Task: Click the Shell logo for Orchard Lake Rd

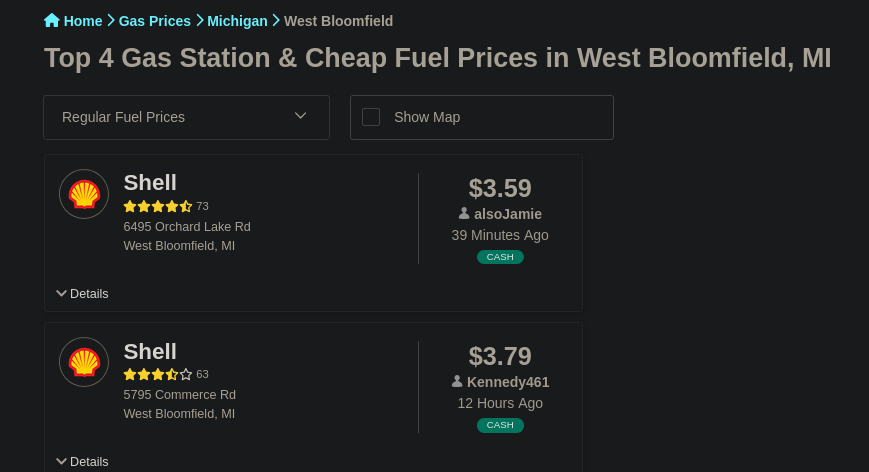Action: click(84, 194)
